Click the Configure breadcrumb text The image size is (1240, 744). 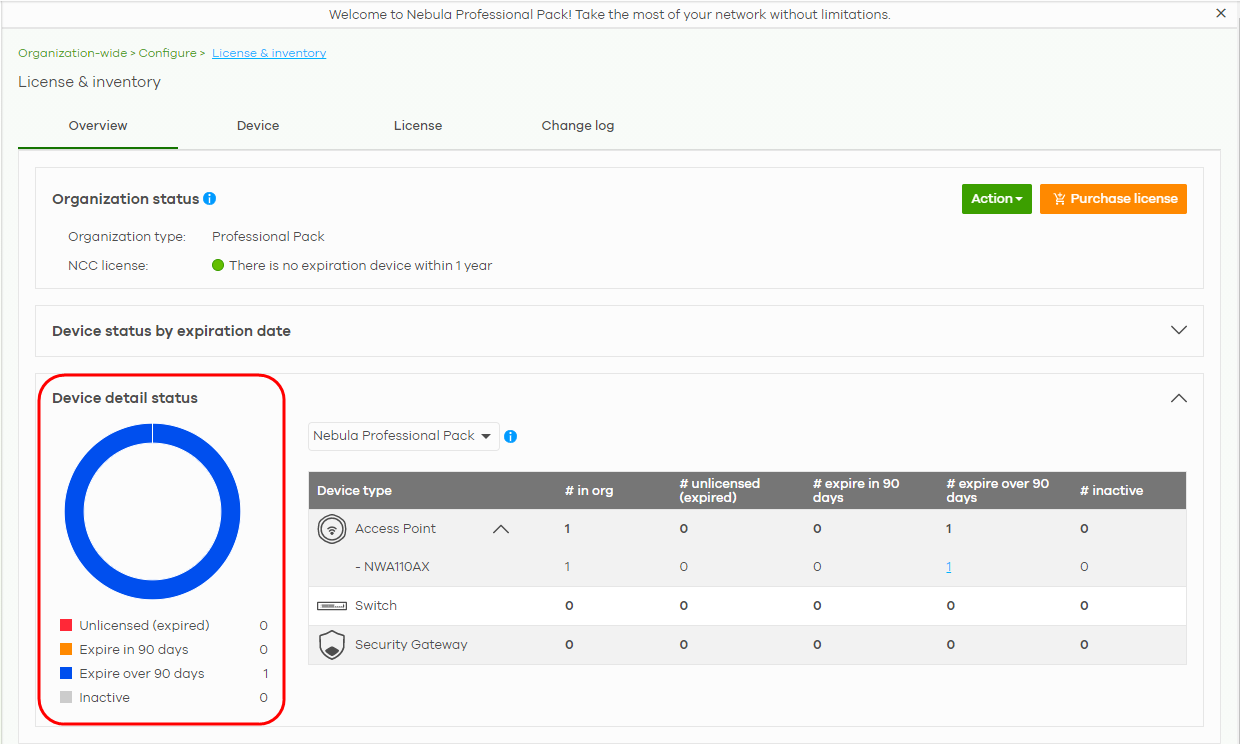coord(167,53)
